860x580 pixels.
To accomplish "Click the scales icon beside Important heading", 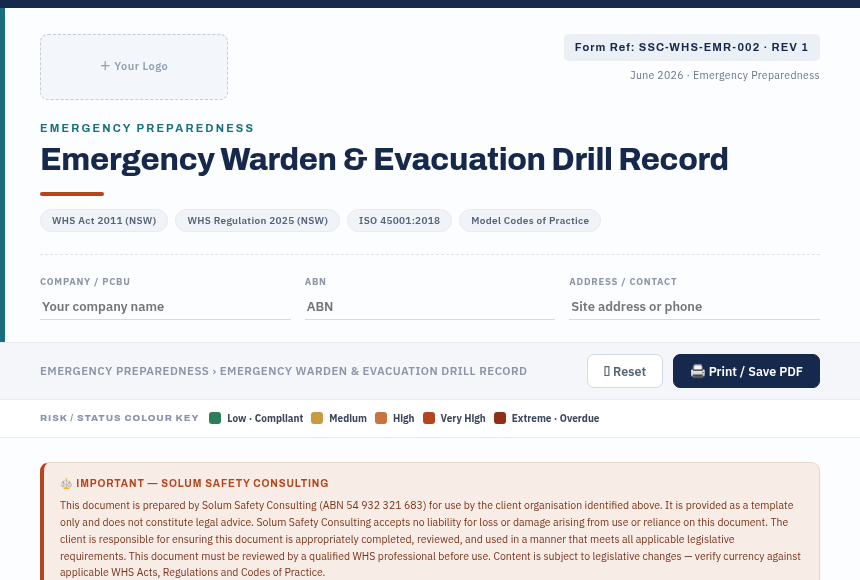I will pos(66,483).
